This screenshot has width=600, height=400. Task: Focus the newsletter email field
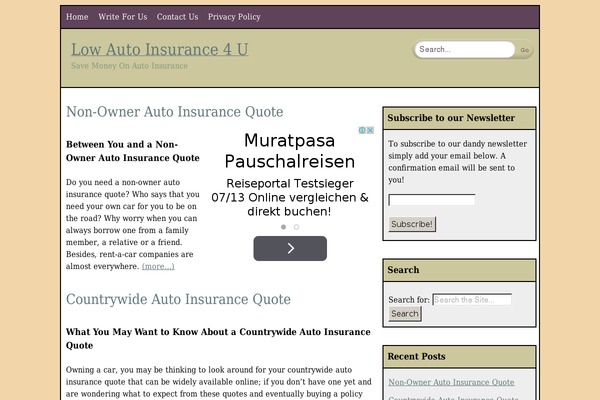pyautogui.click(x=432, y=199)
